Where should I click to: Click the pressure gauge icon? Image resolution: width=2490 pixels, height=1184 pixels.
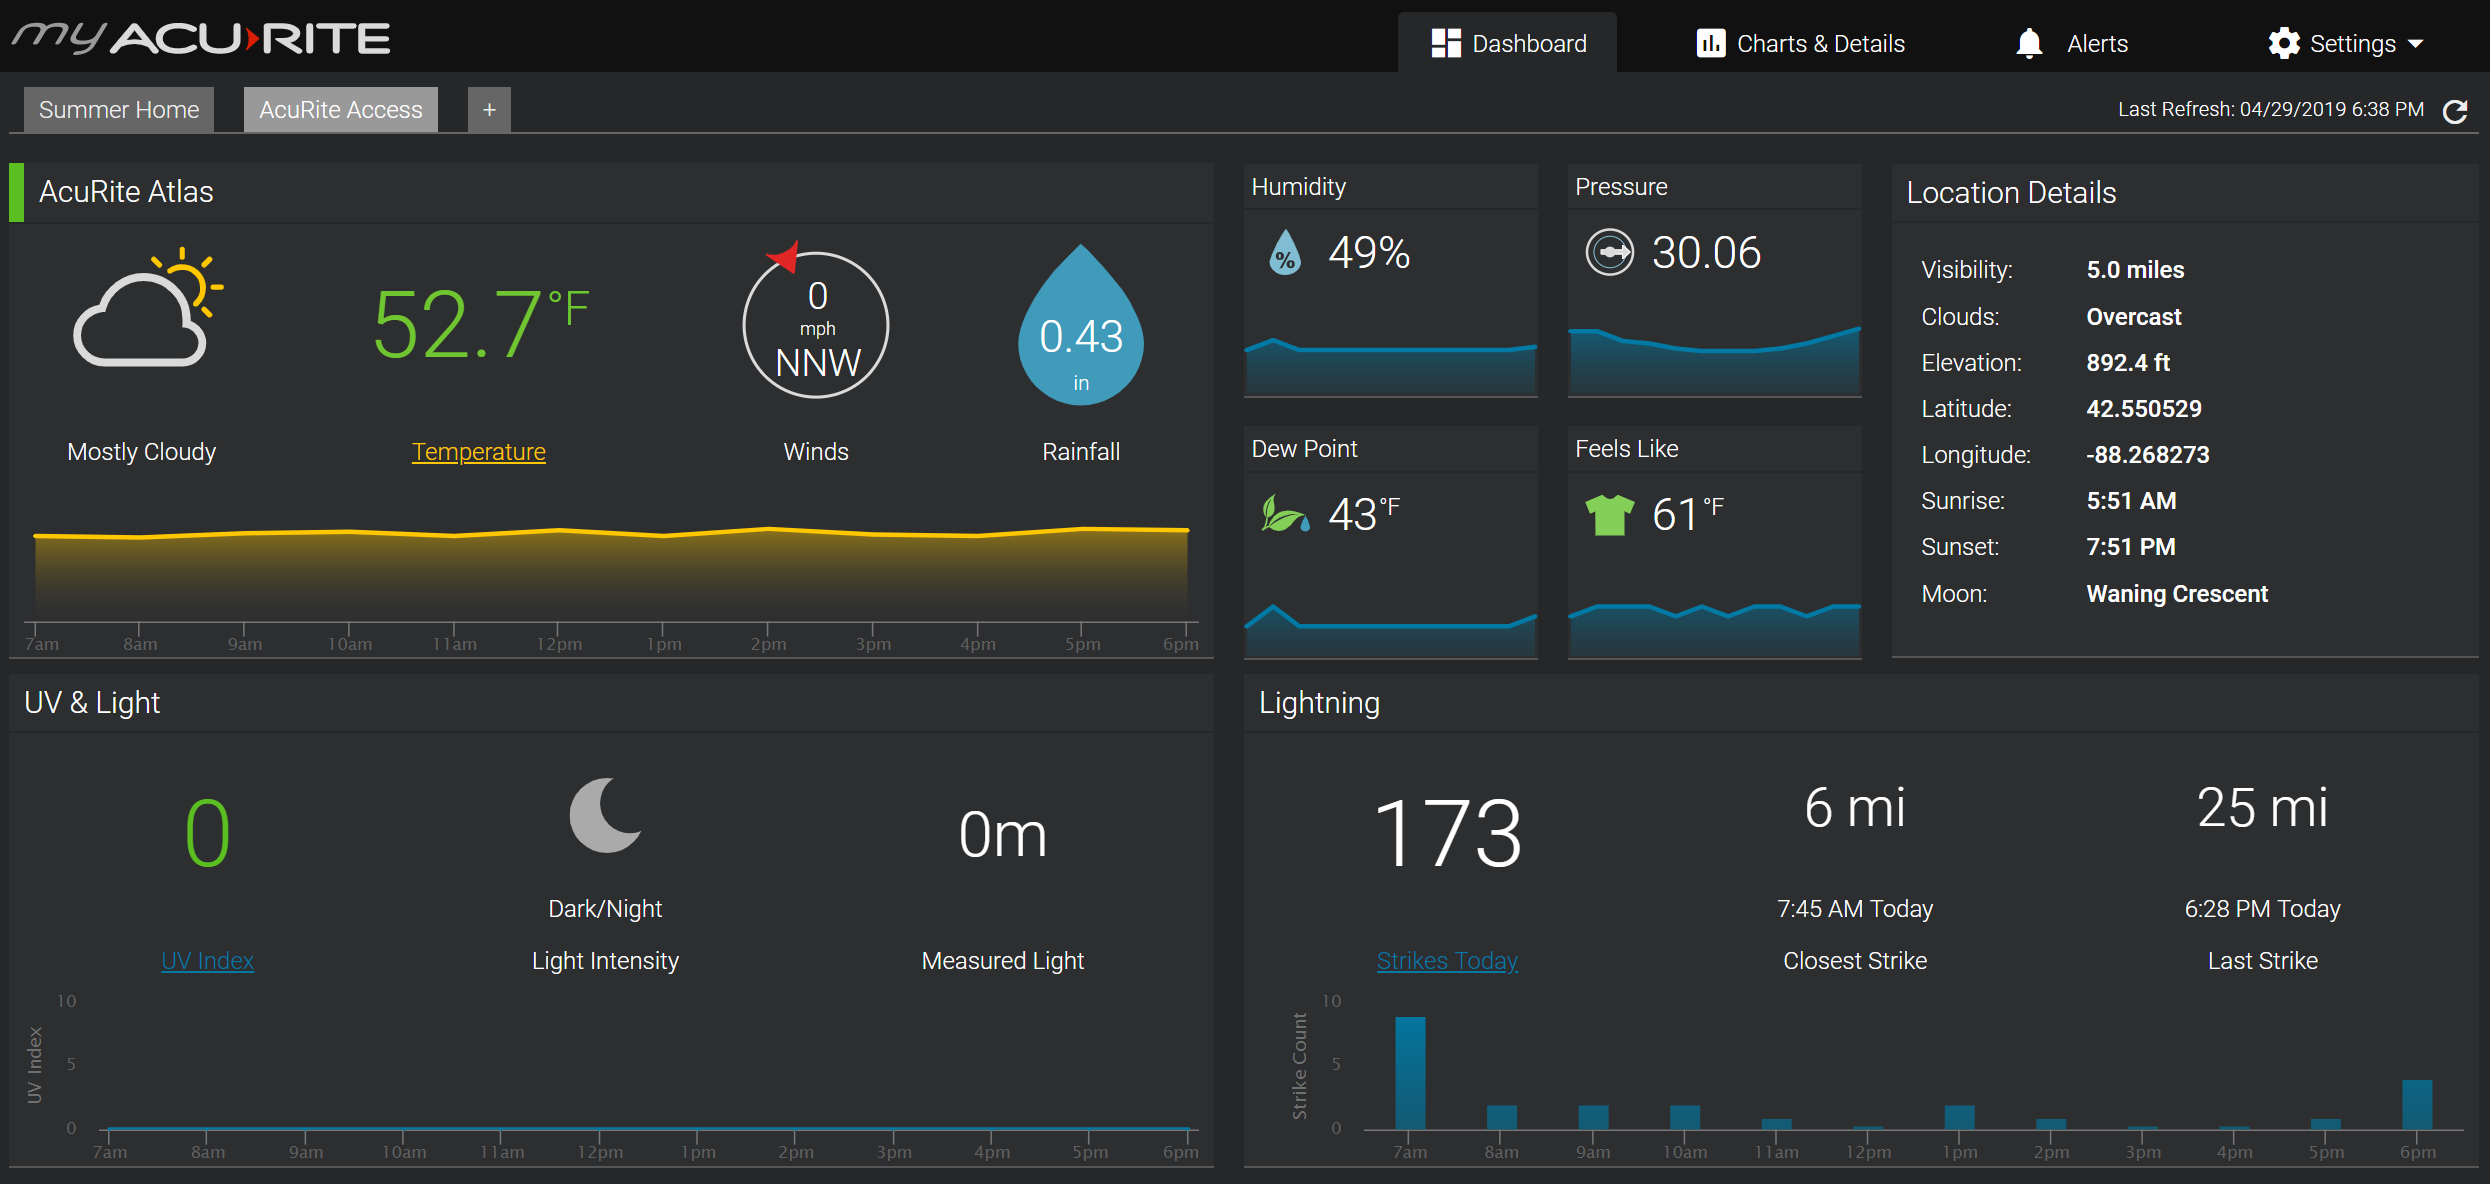(1609, 253)
